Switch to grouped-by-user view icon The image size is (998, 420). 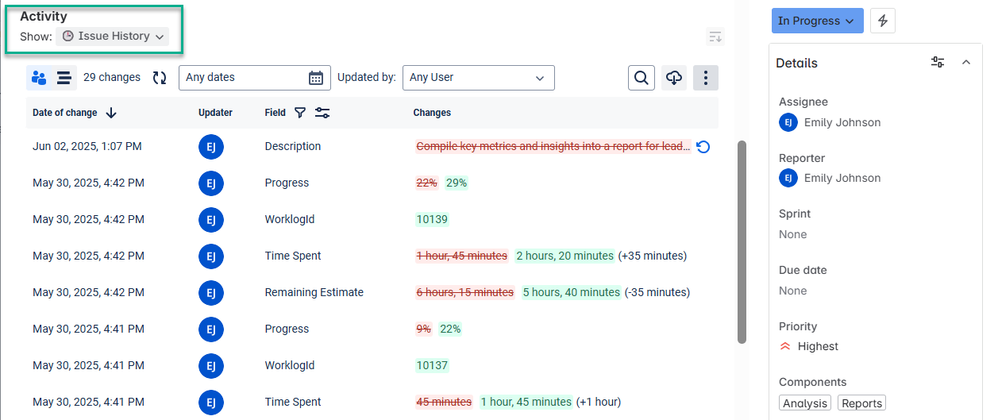(39, 78)
